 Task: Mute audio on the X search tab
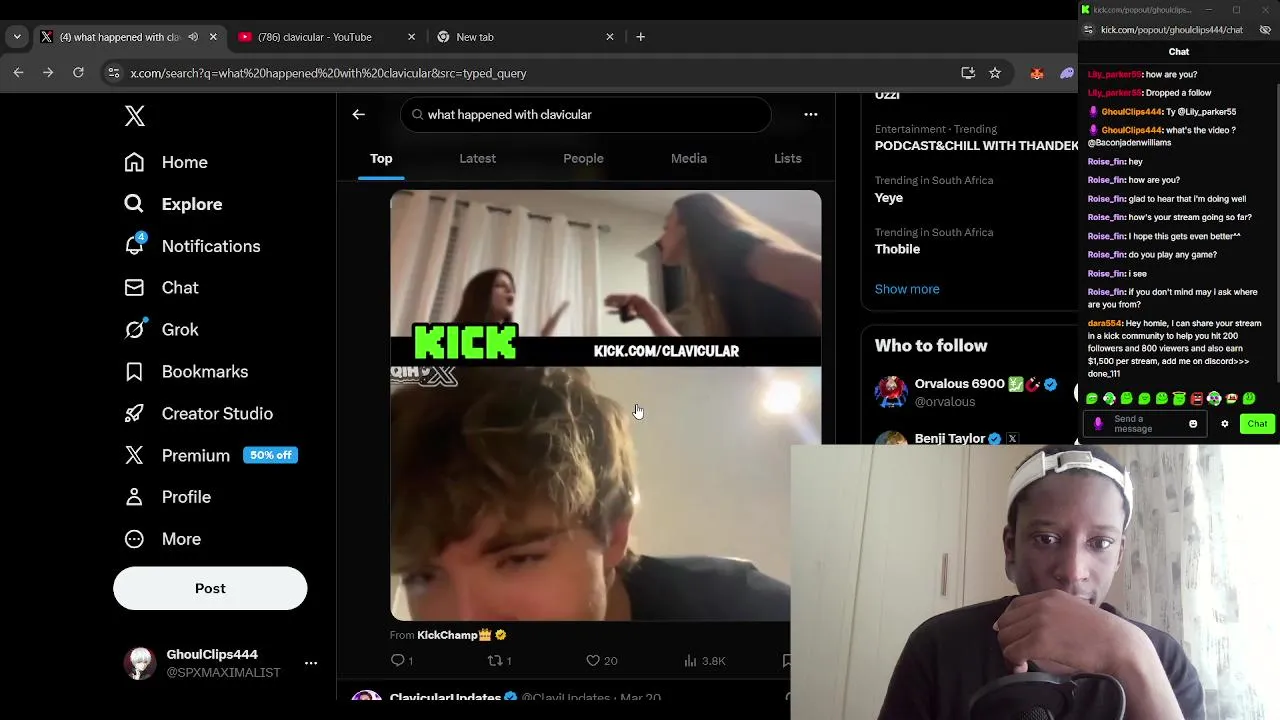193,37
